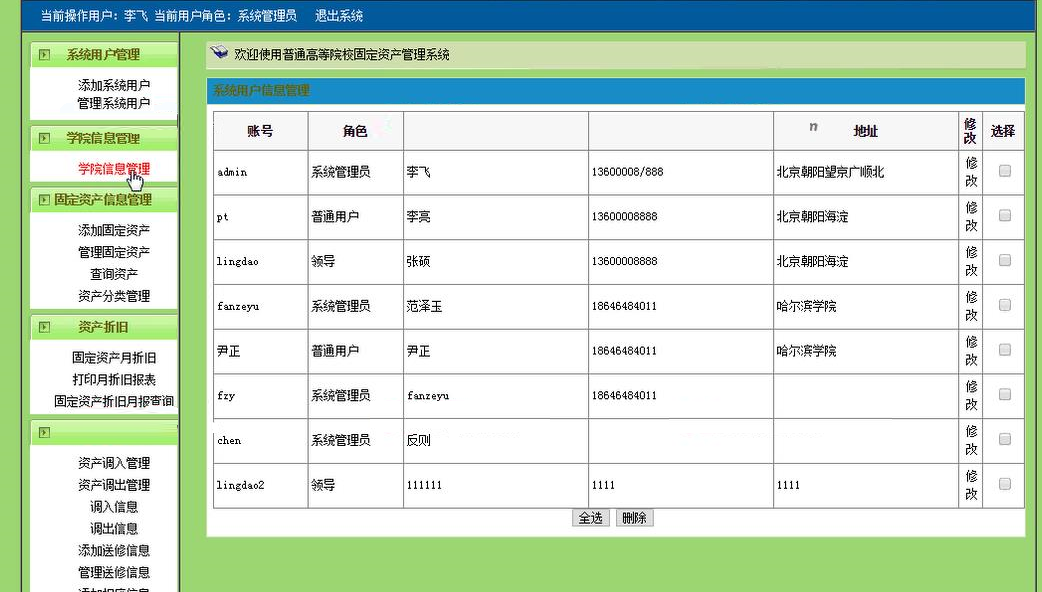Image resolution: width=1042 pixels, height=592 pixels.
Task: Click the 账号 column header
Action: 260,131
